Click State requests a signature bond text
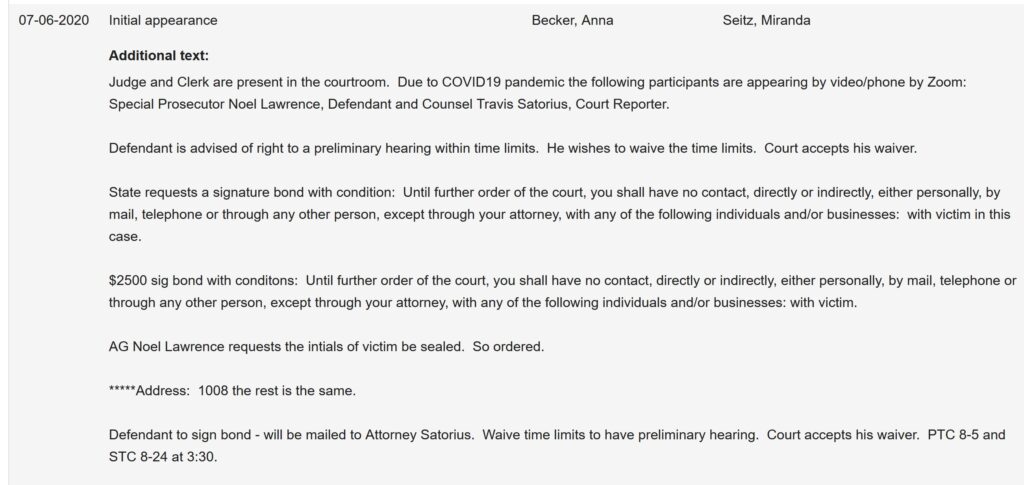1024x485 pixels. 560,215
